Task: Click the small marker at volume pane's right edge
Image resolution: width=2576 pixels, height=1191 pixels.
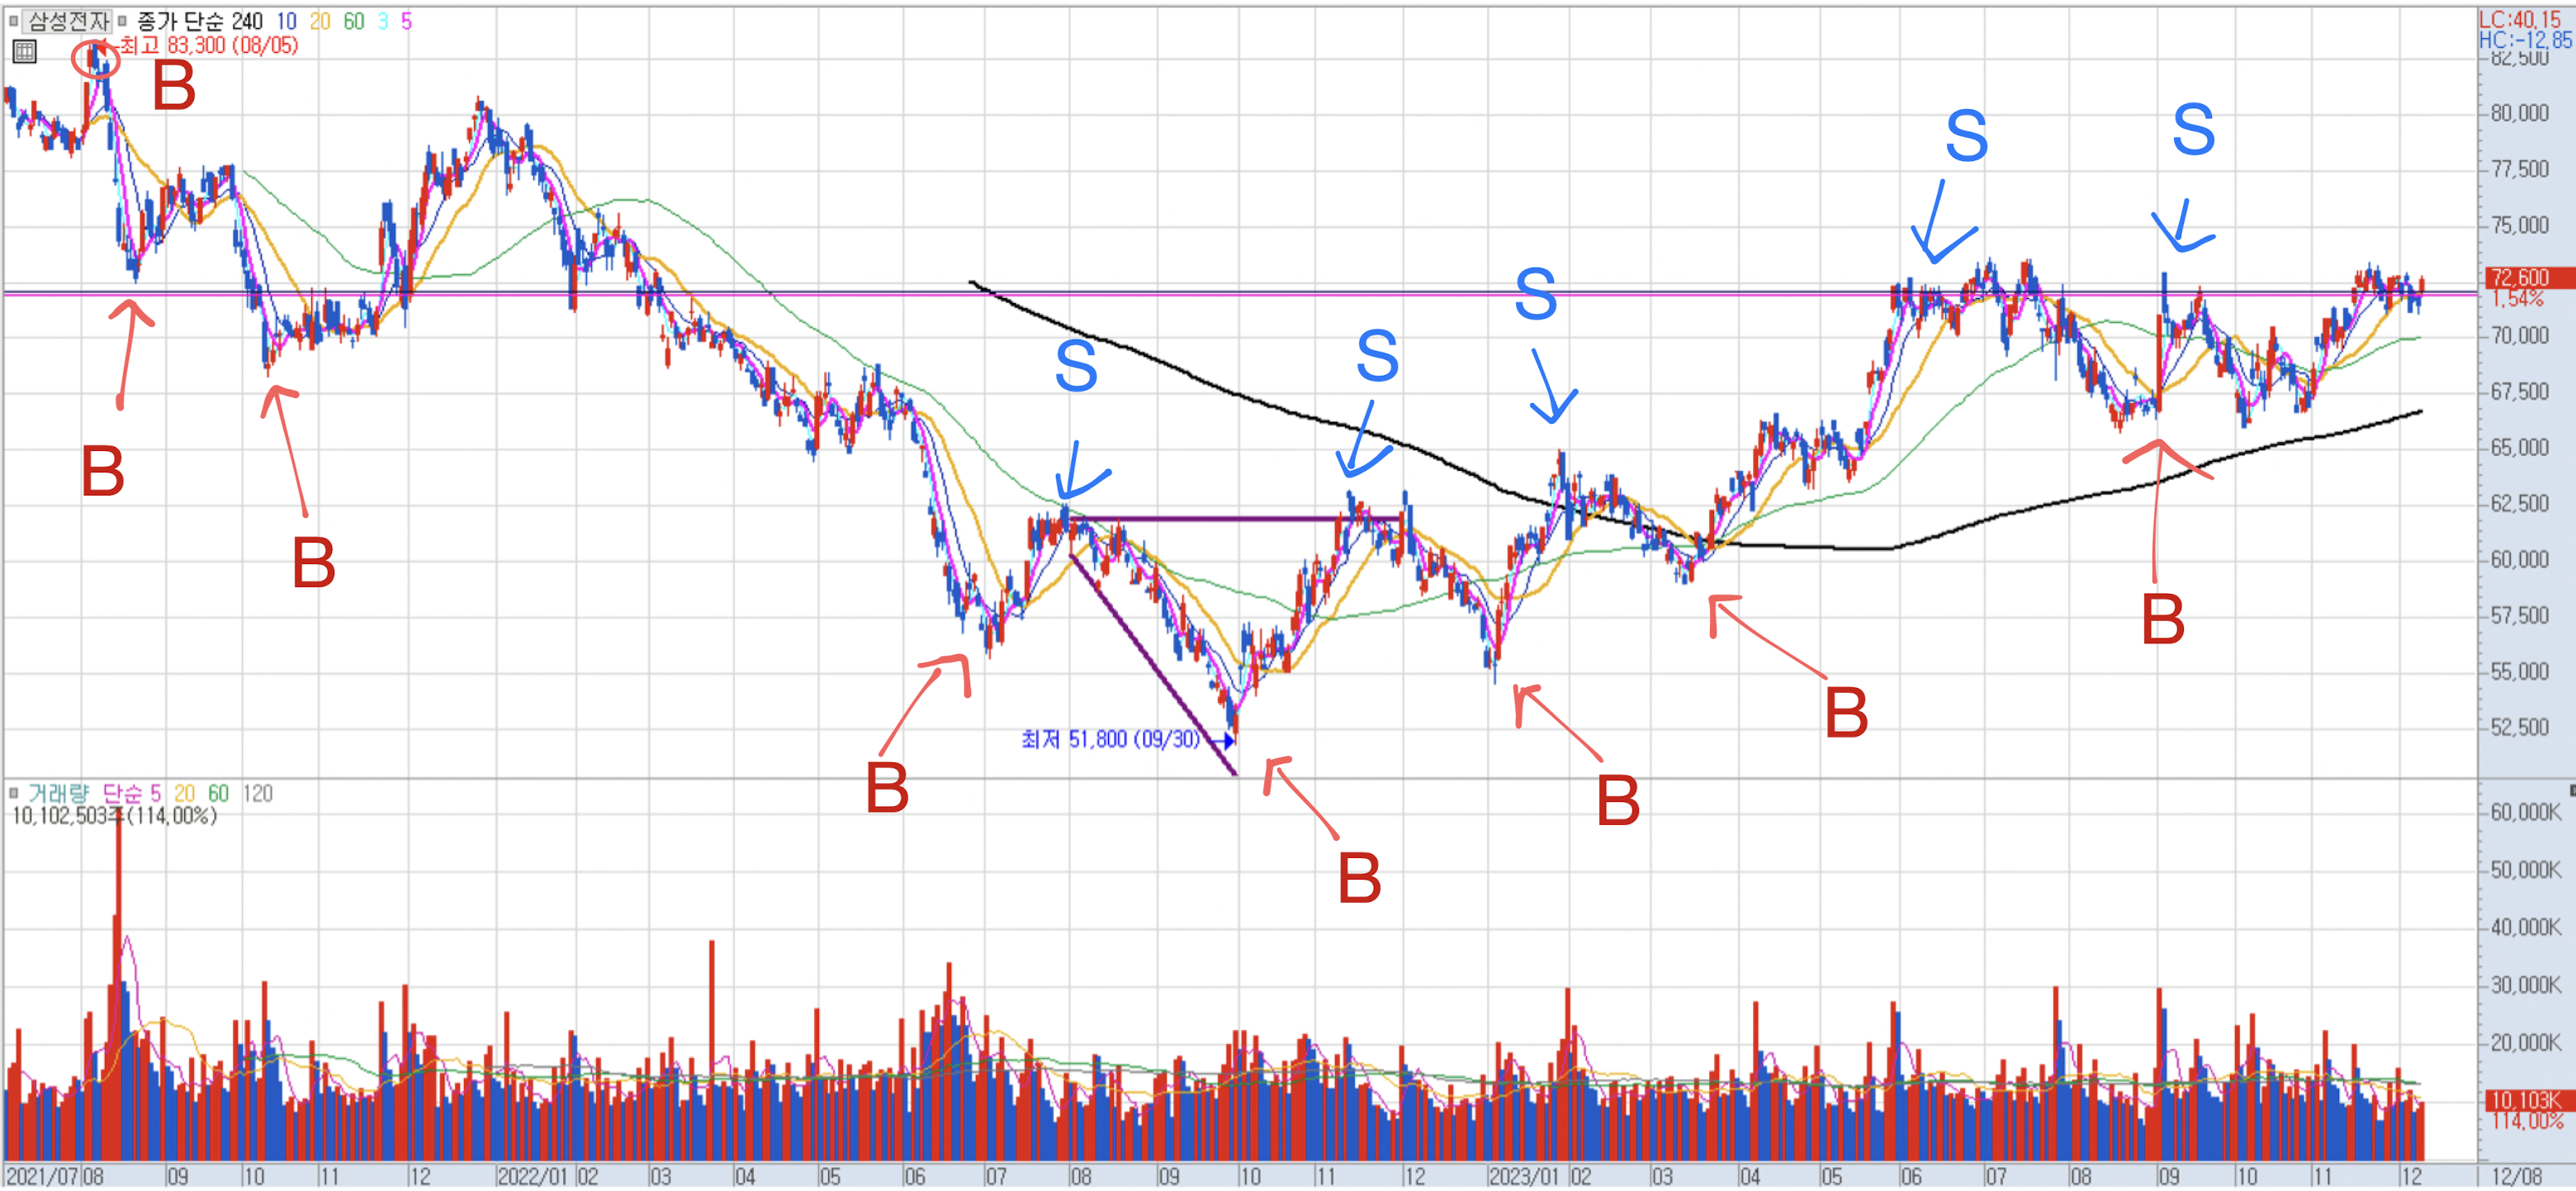Action: (2571, 790)
